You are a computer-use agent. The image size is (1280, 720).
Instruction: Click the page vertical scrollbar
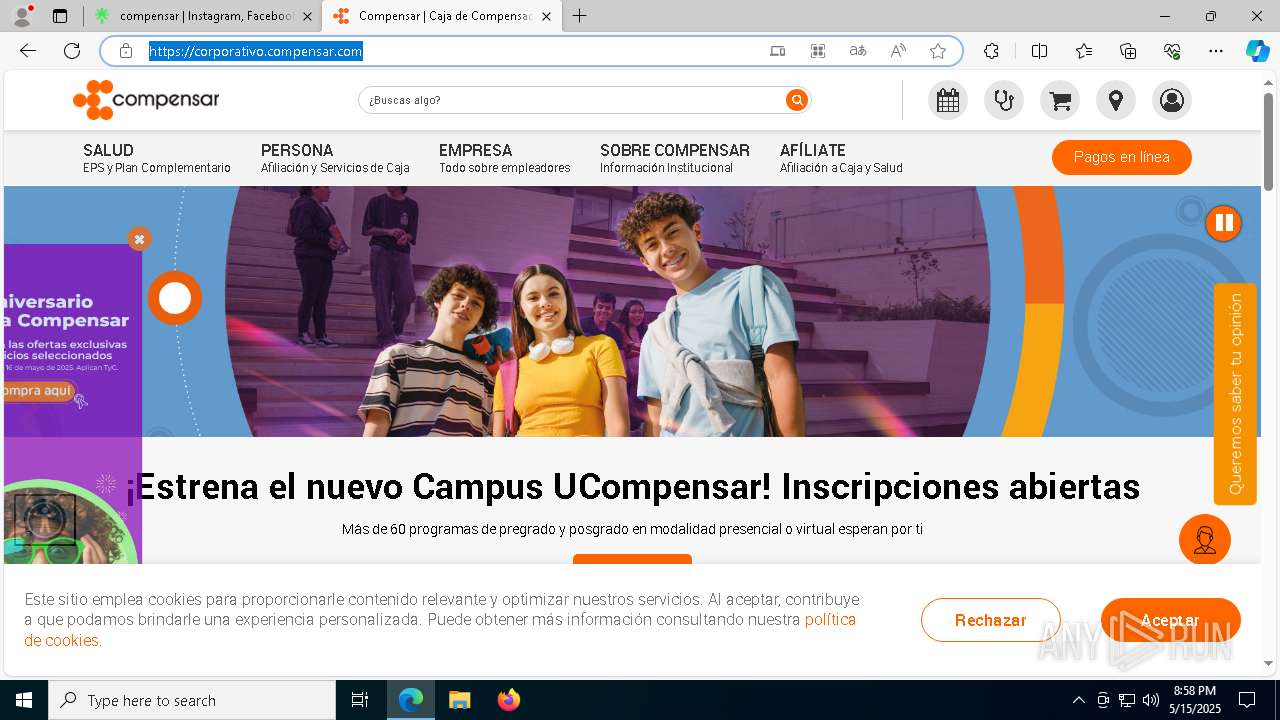pyautogui.click(x=1268, y=141)
